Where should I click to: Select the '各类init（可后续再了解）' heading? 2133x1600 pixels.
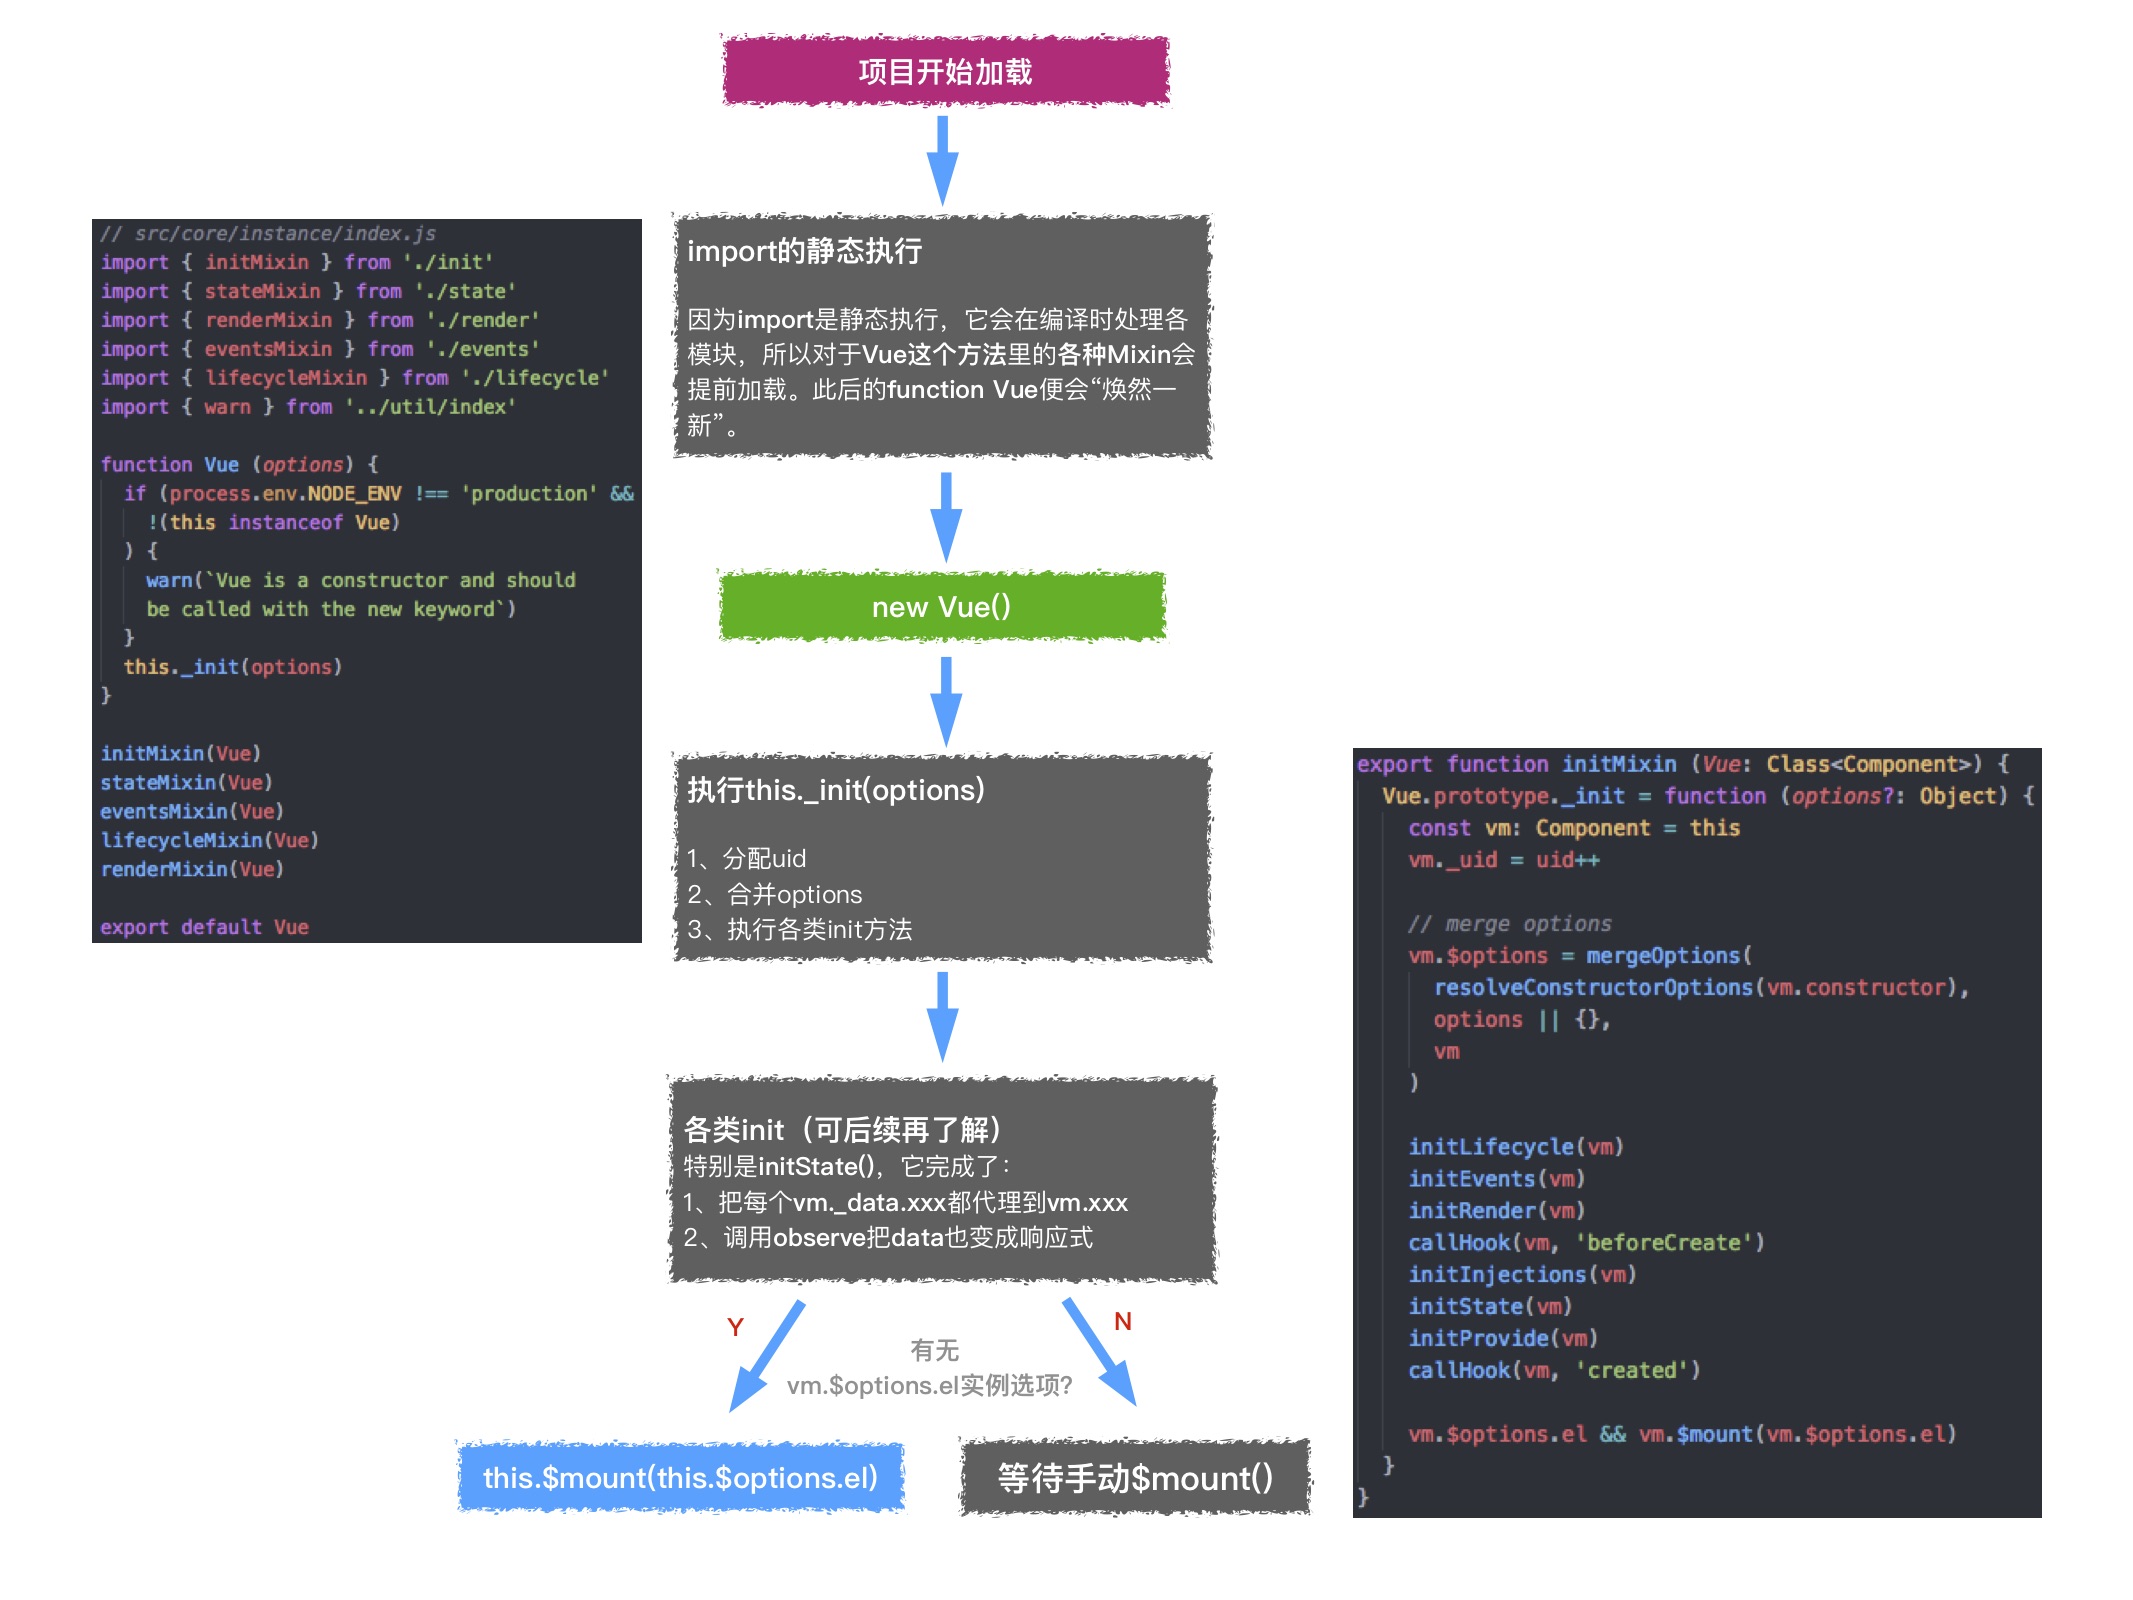tap(842, 1129)
